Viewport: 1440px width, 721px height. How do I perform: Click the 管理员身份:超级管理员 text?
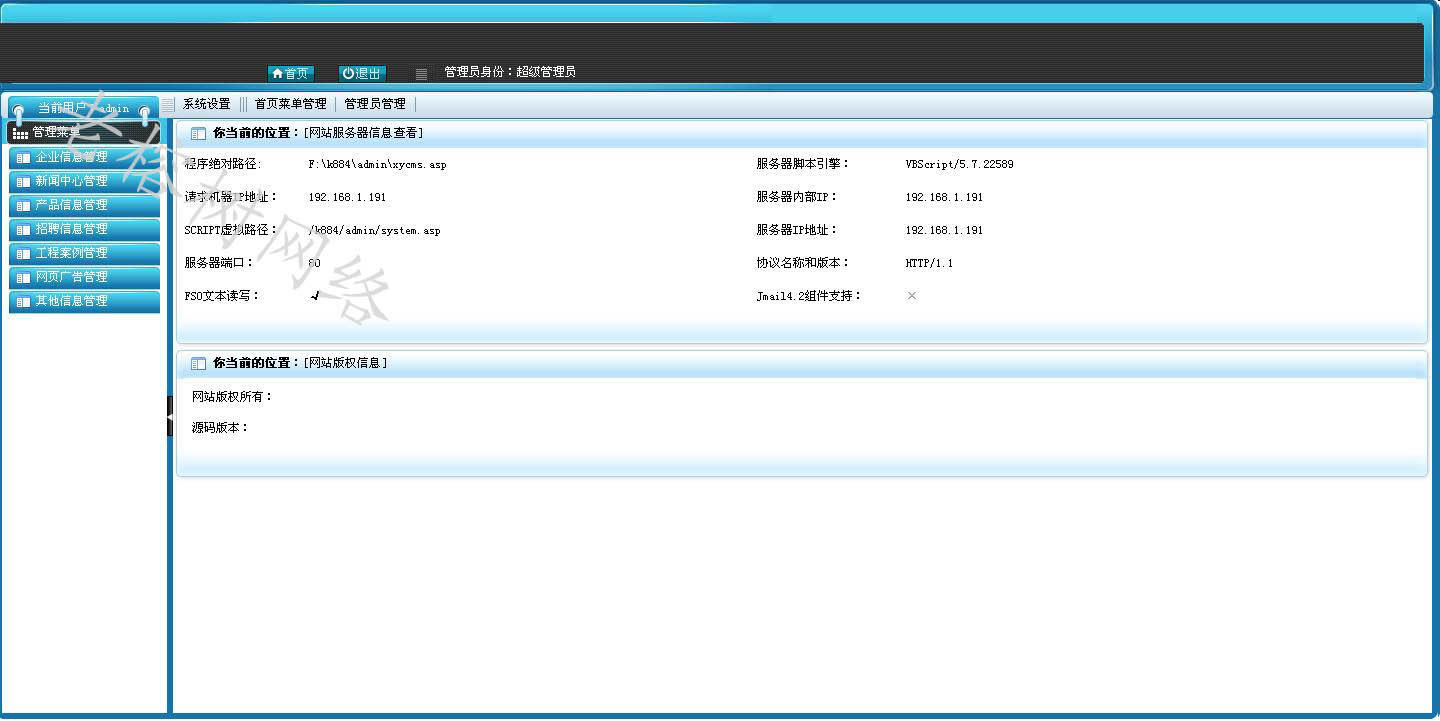coord(510,72)
